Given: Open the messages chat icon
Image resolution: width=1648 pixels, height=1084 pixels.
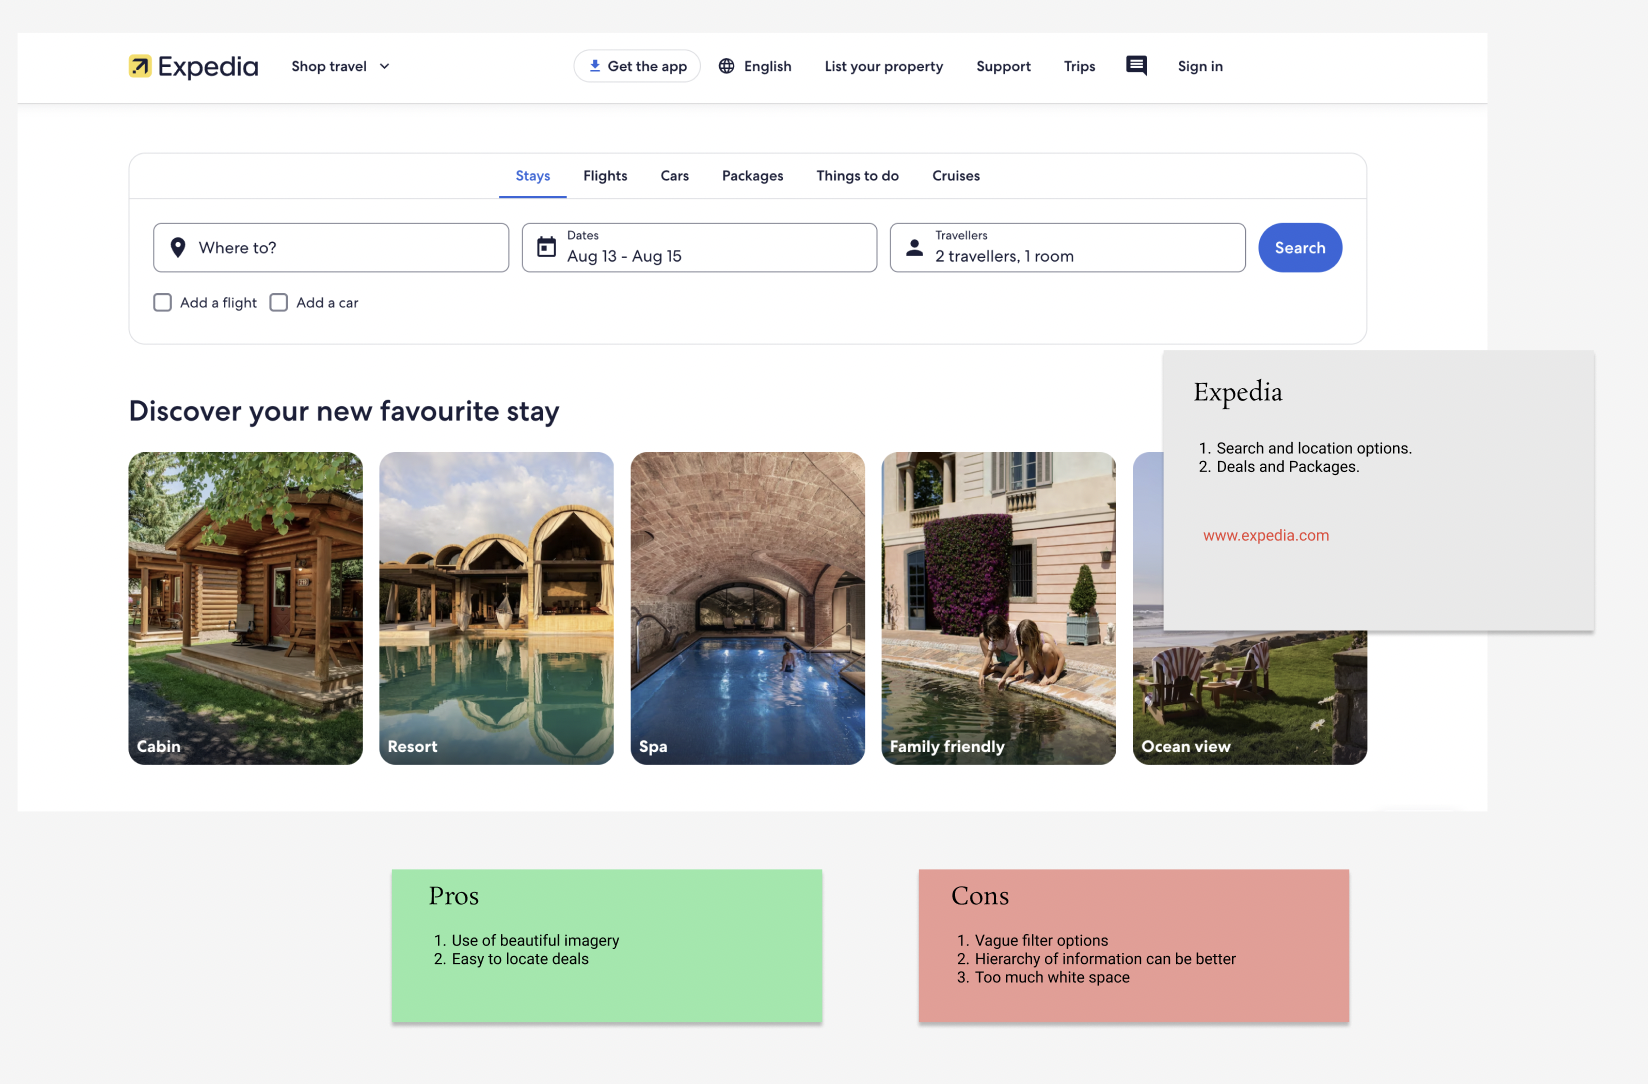Looking at the screenshot, I should [x=1136, y=66].
